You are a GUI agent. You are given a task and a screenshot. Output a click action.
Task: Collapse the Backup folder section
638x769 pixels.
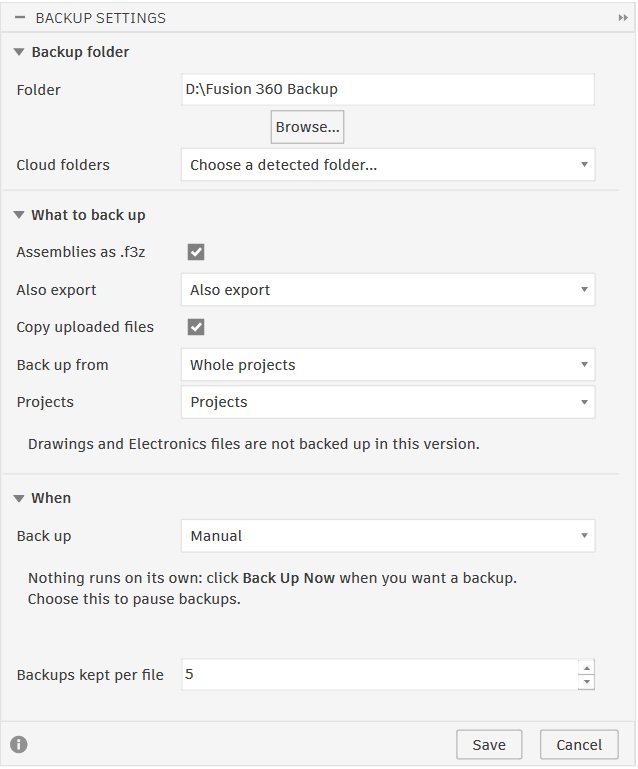pos(19,51)
